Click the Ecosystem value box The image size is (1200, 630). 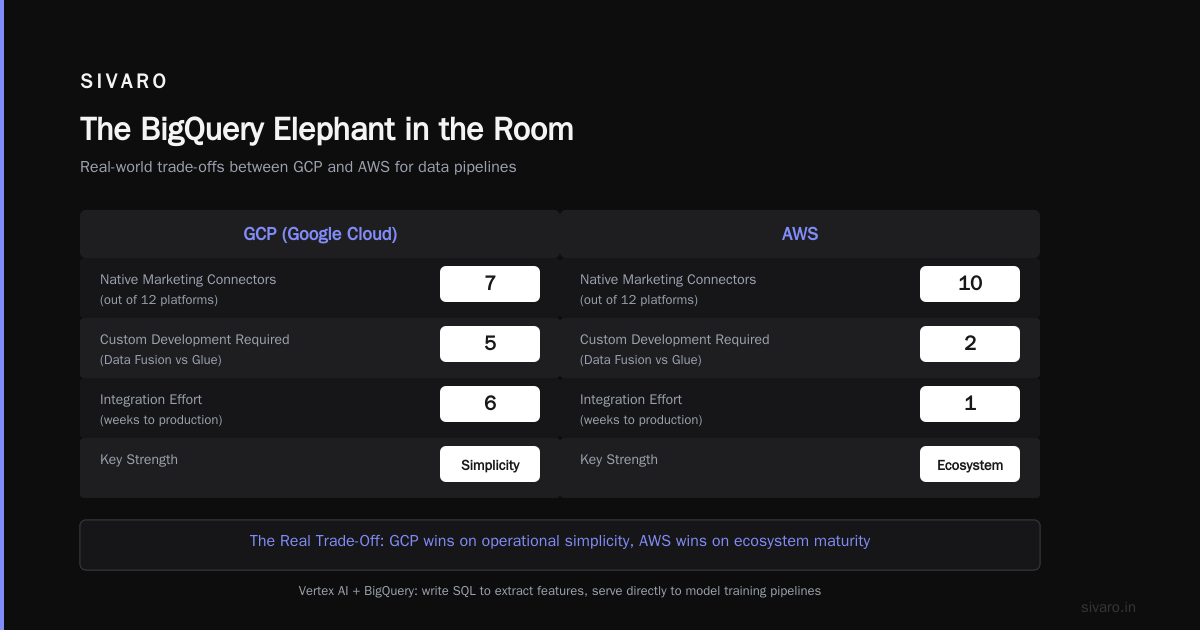click(970, 464)
